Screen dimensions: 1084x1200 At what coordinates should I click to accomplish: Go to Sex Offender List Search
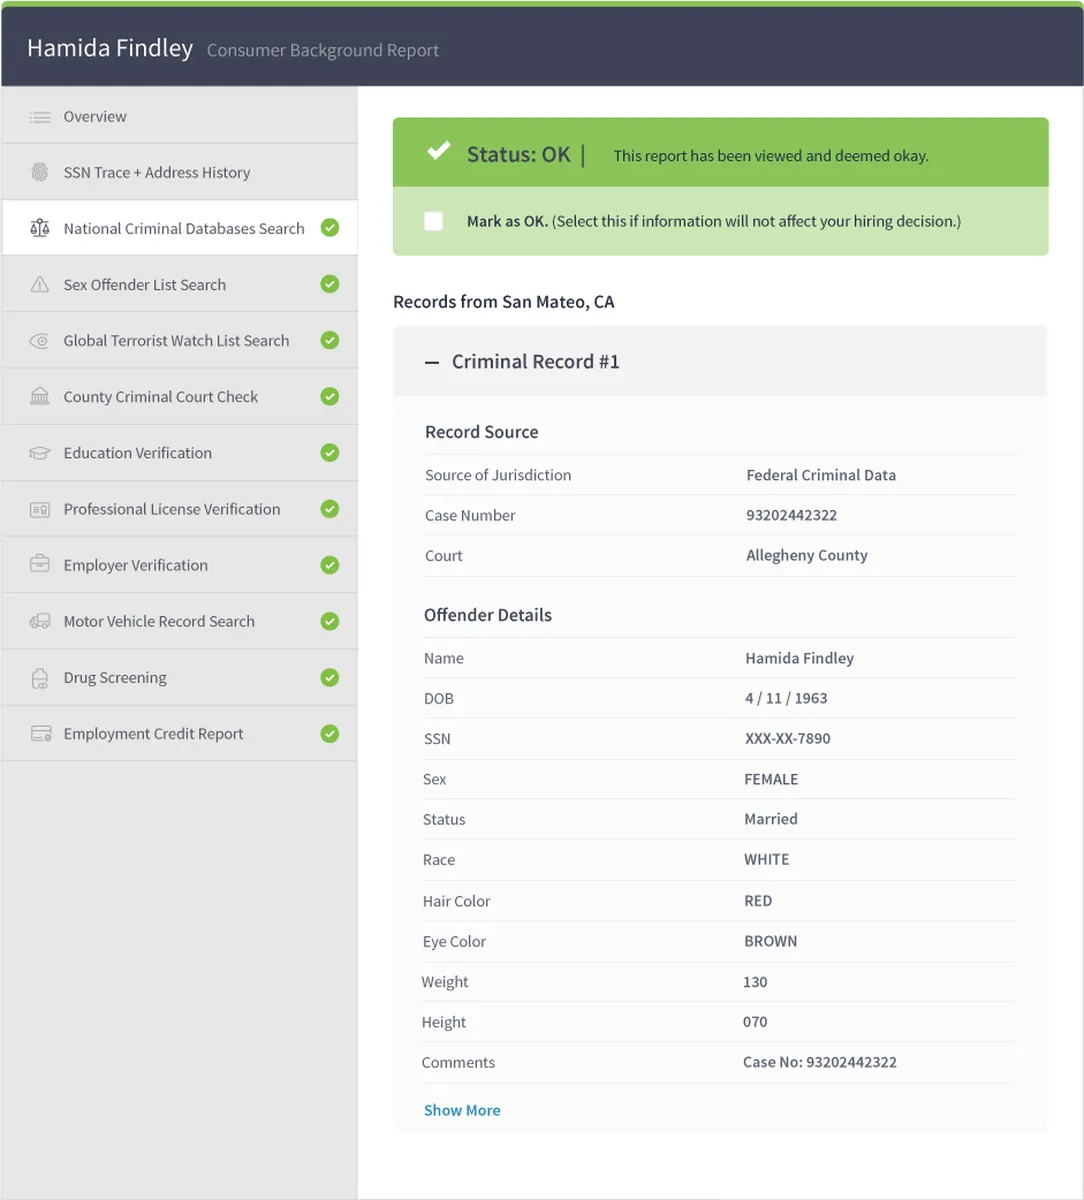(x=179, y=284)
